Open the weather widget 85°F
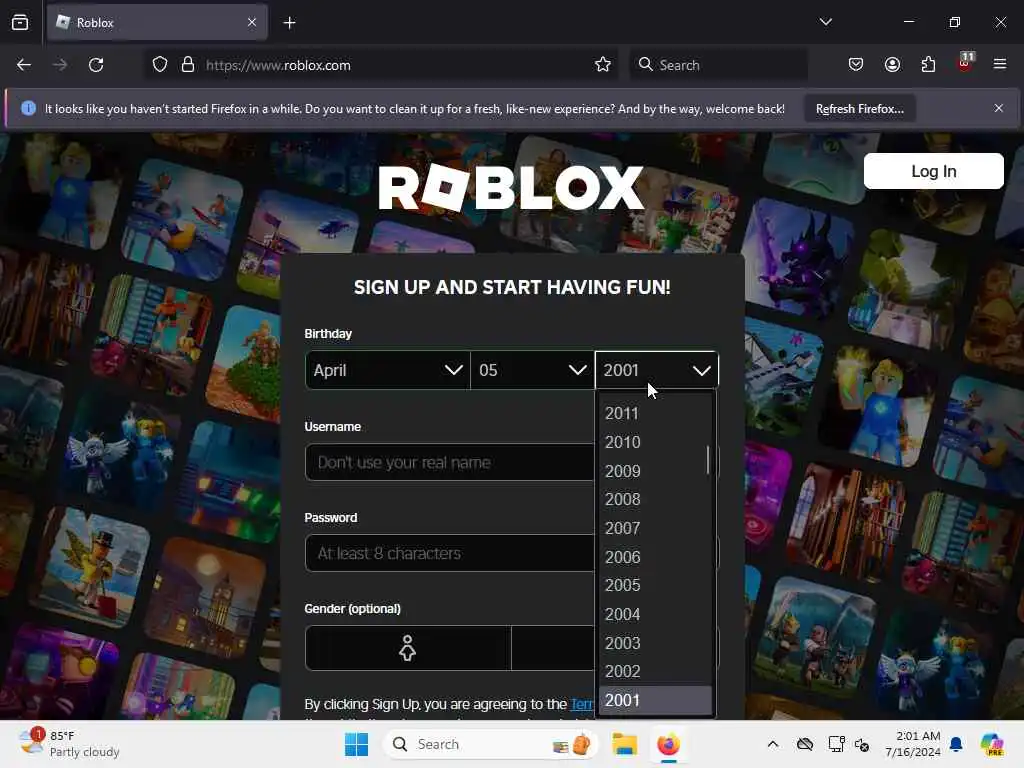 point(69,744)
